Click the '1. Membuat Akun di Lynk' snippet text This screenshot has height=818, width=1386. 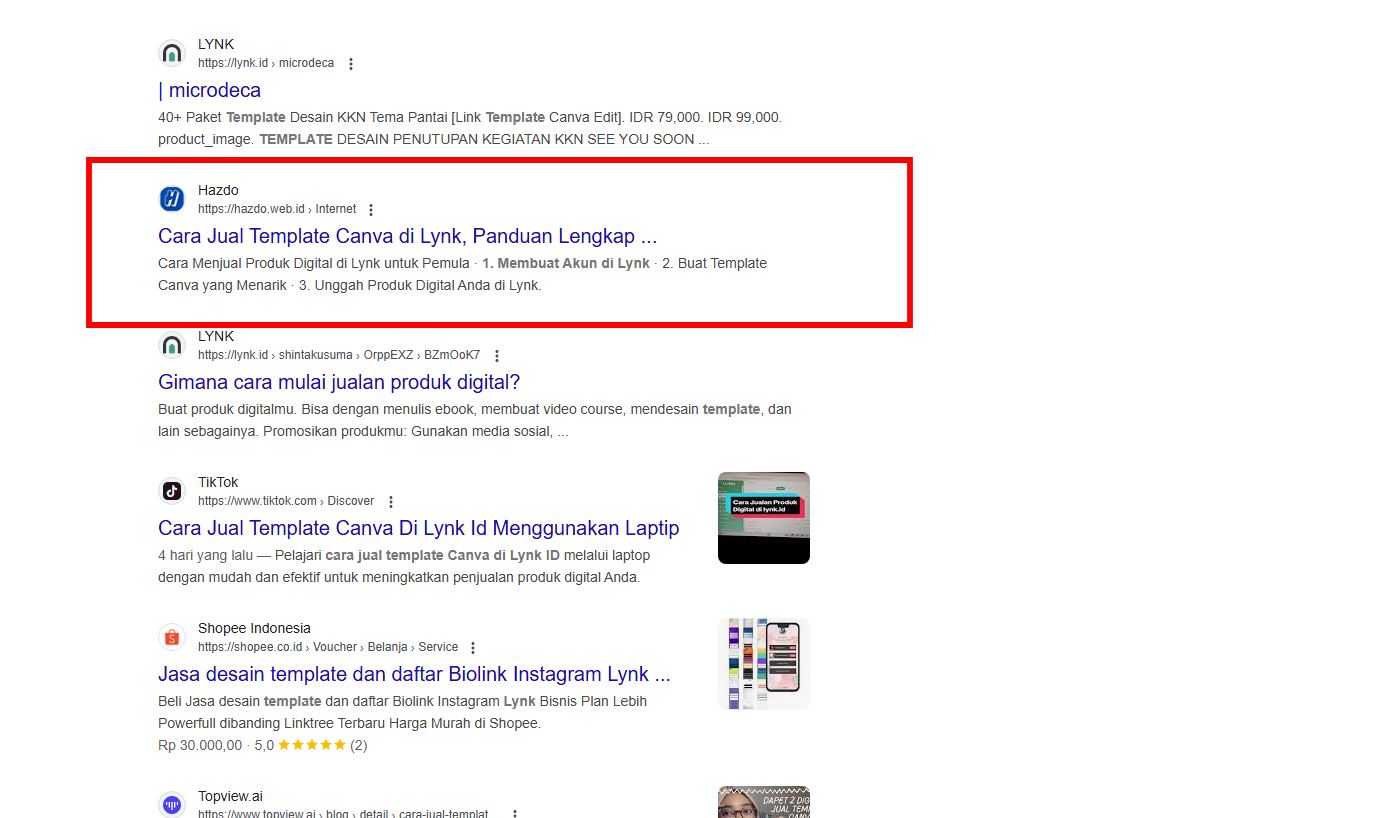coord(566,263)
